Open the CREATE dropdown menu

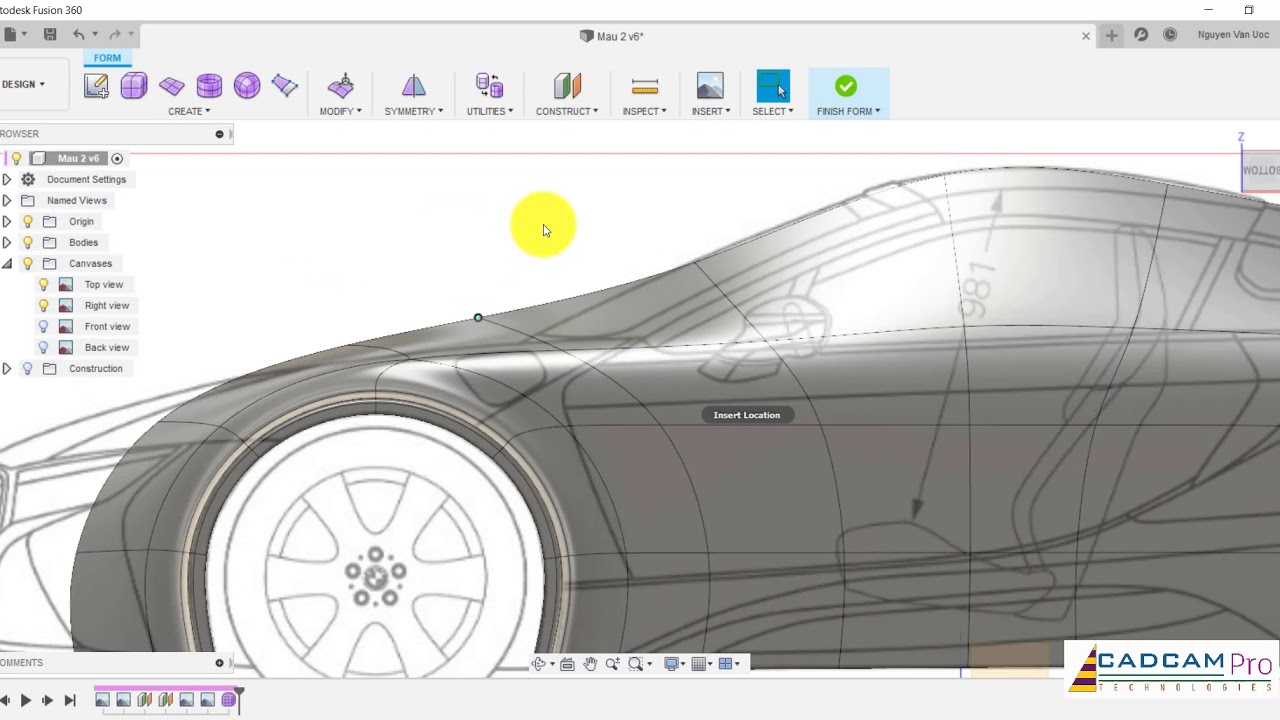189,111
